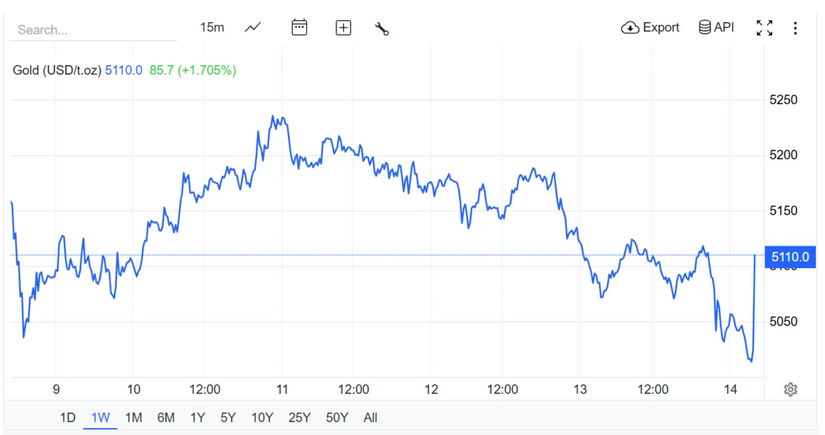
Task: Open the three-dot more options menu
Action: click(x=795, y=28)
